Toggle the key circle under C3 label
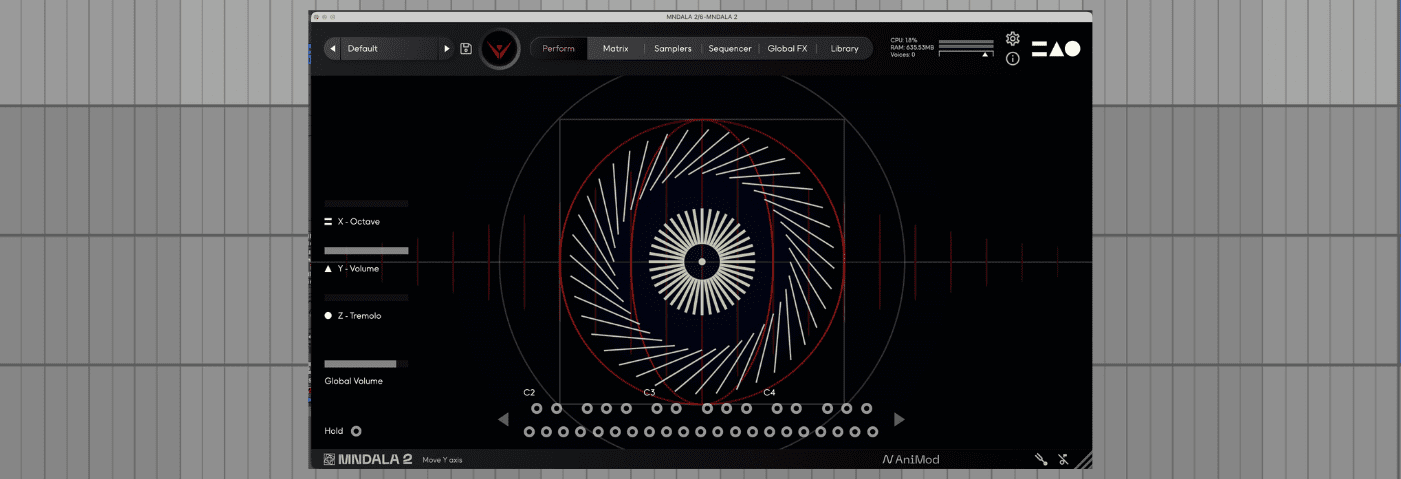Viewport: 1401px width, 479px height. click(x=657, y=408)
